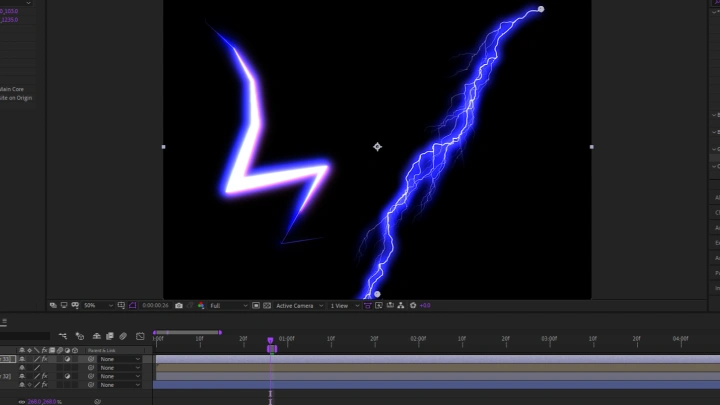Click the reset exposure icon

412,305
